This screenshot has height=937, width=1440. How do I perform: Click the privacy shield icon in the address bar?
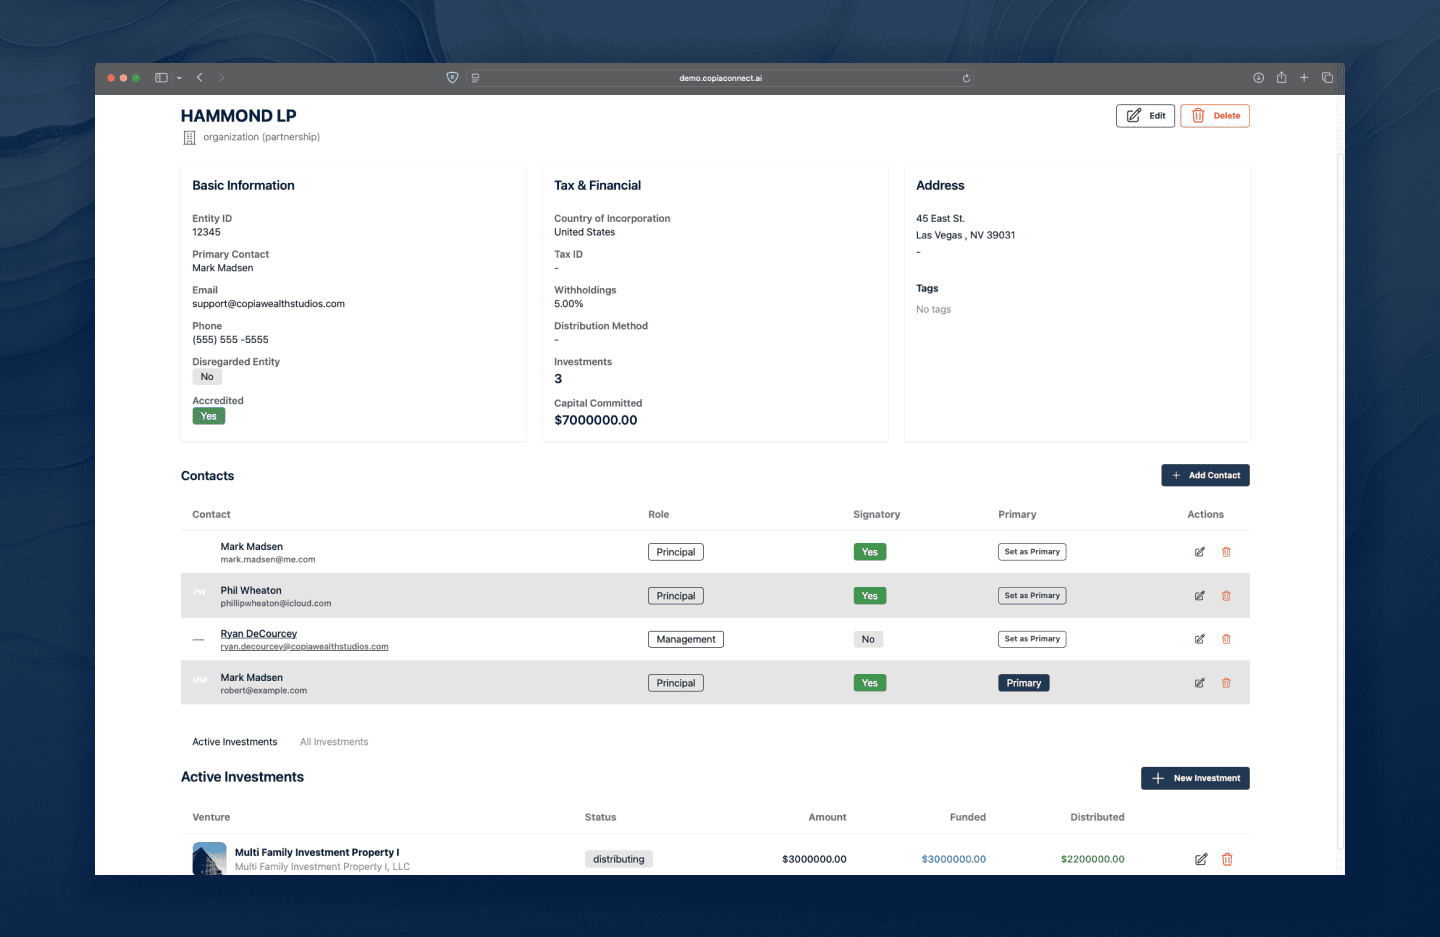coord(452,77)
